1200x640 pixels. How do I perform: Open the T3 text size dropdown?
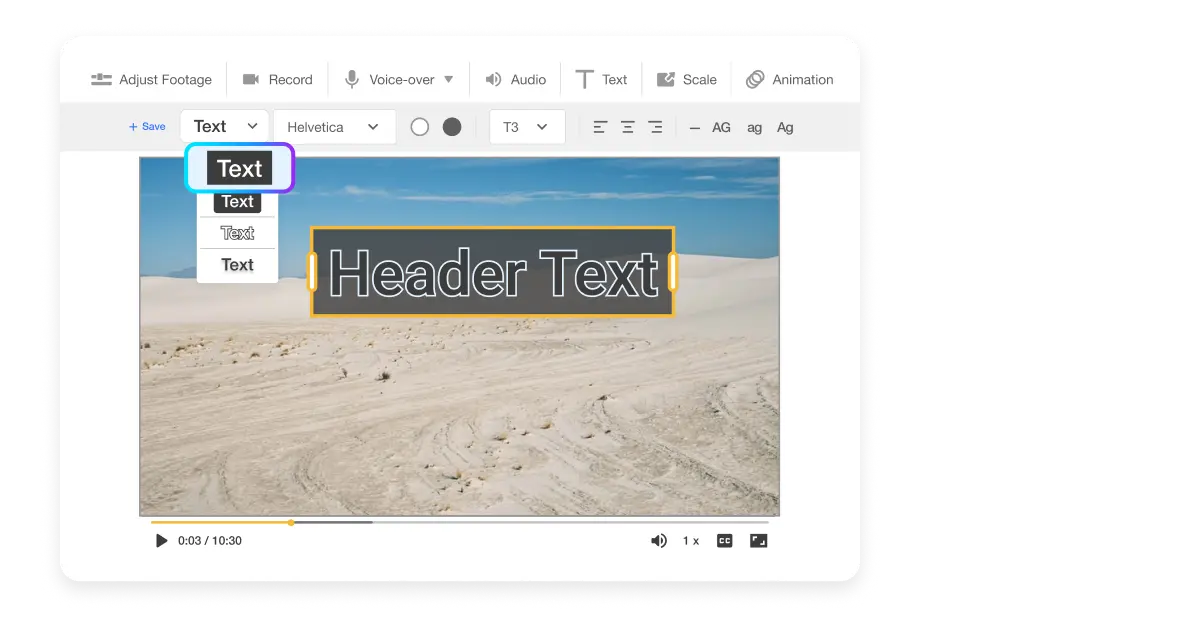527,127
